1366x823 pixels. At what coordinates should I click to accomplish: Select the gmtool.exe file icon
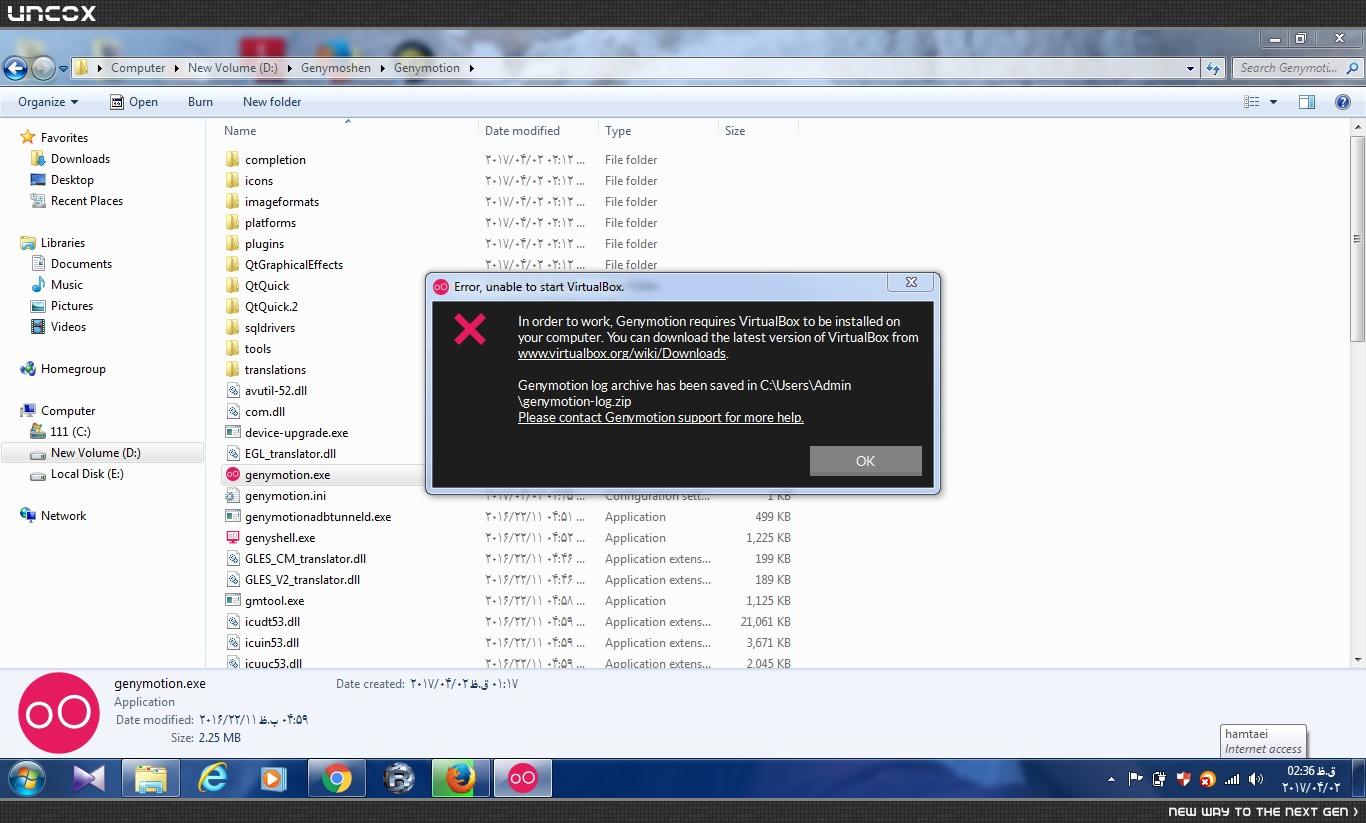tap(232, 601)
